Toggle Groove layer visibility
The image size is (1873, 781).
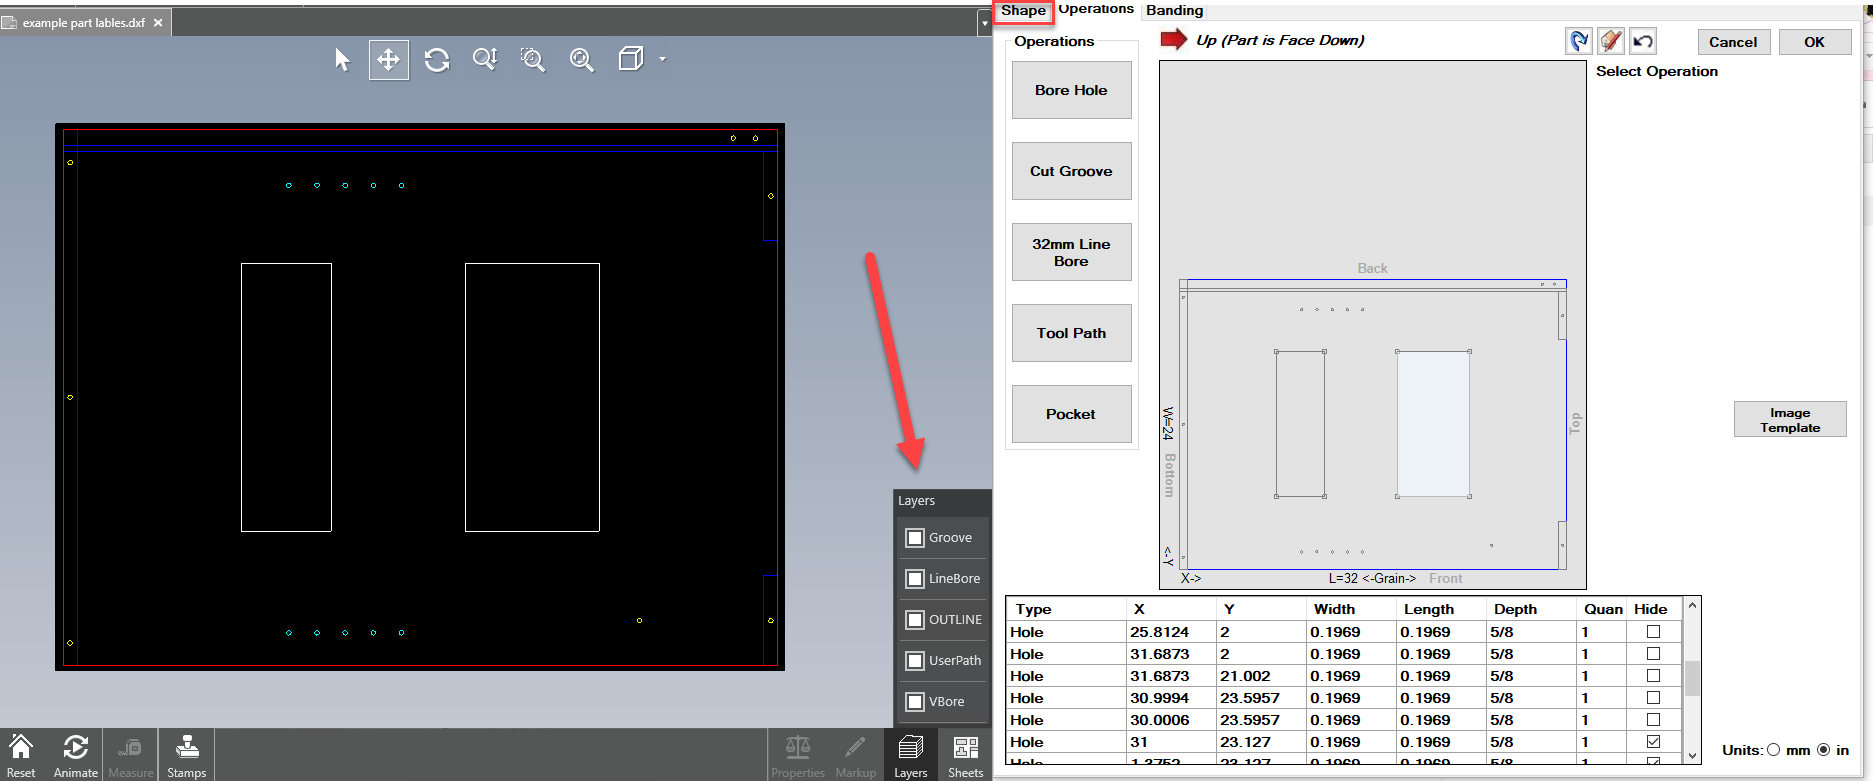[915, 538]
